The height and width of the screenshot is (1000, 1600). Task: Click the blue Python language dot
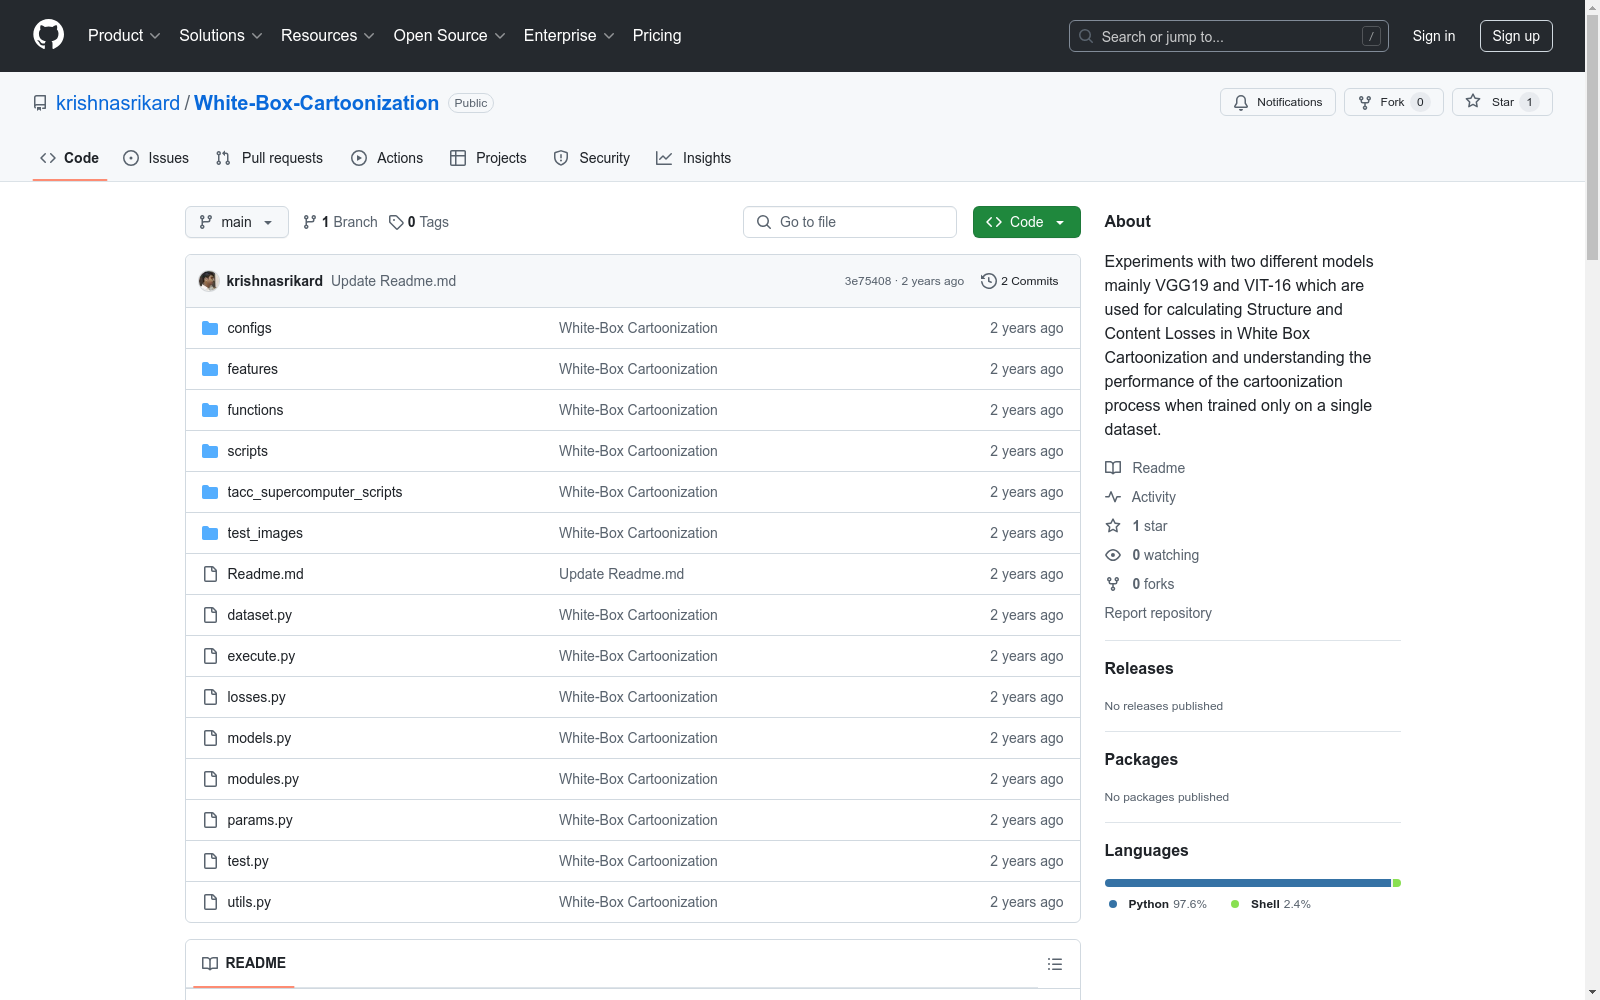(1113, 904)
